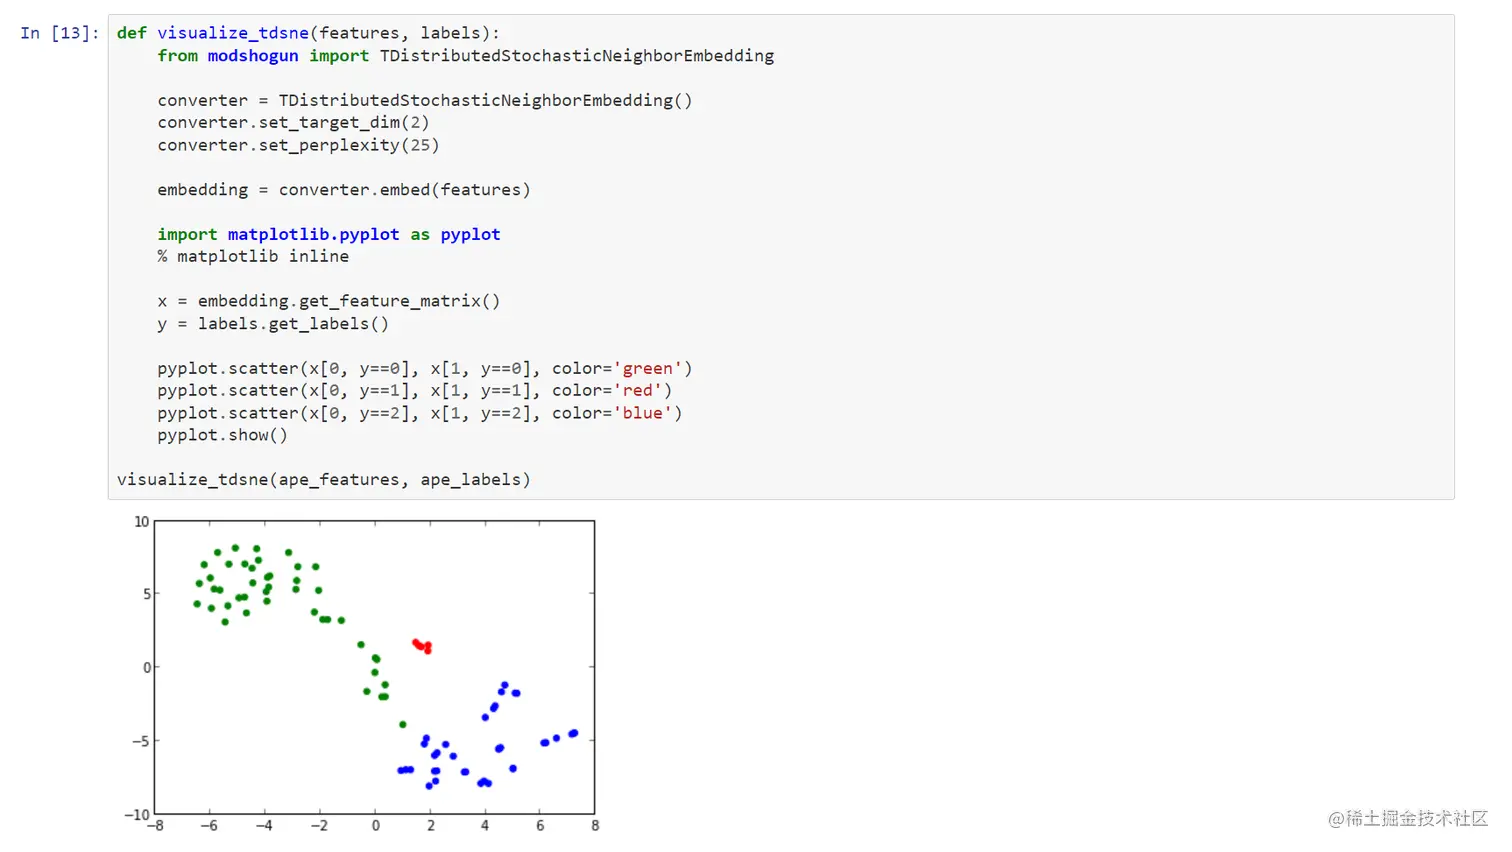Click the get_feature_matrix() code line
This screenshot has width=1512, height=852.
(x=328, y=301)
